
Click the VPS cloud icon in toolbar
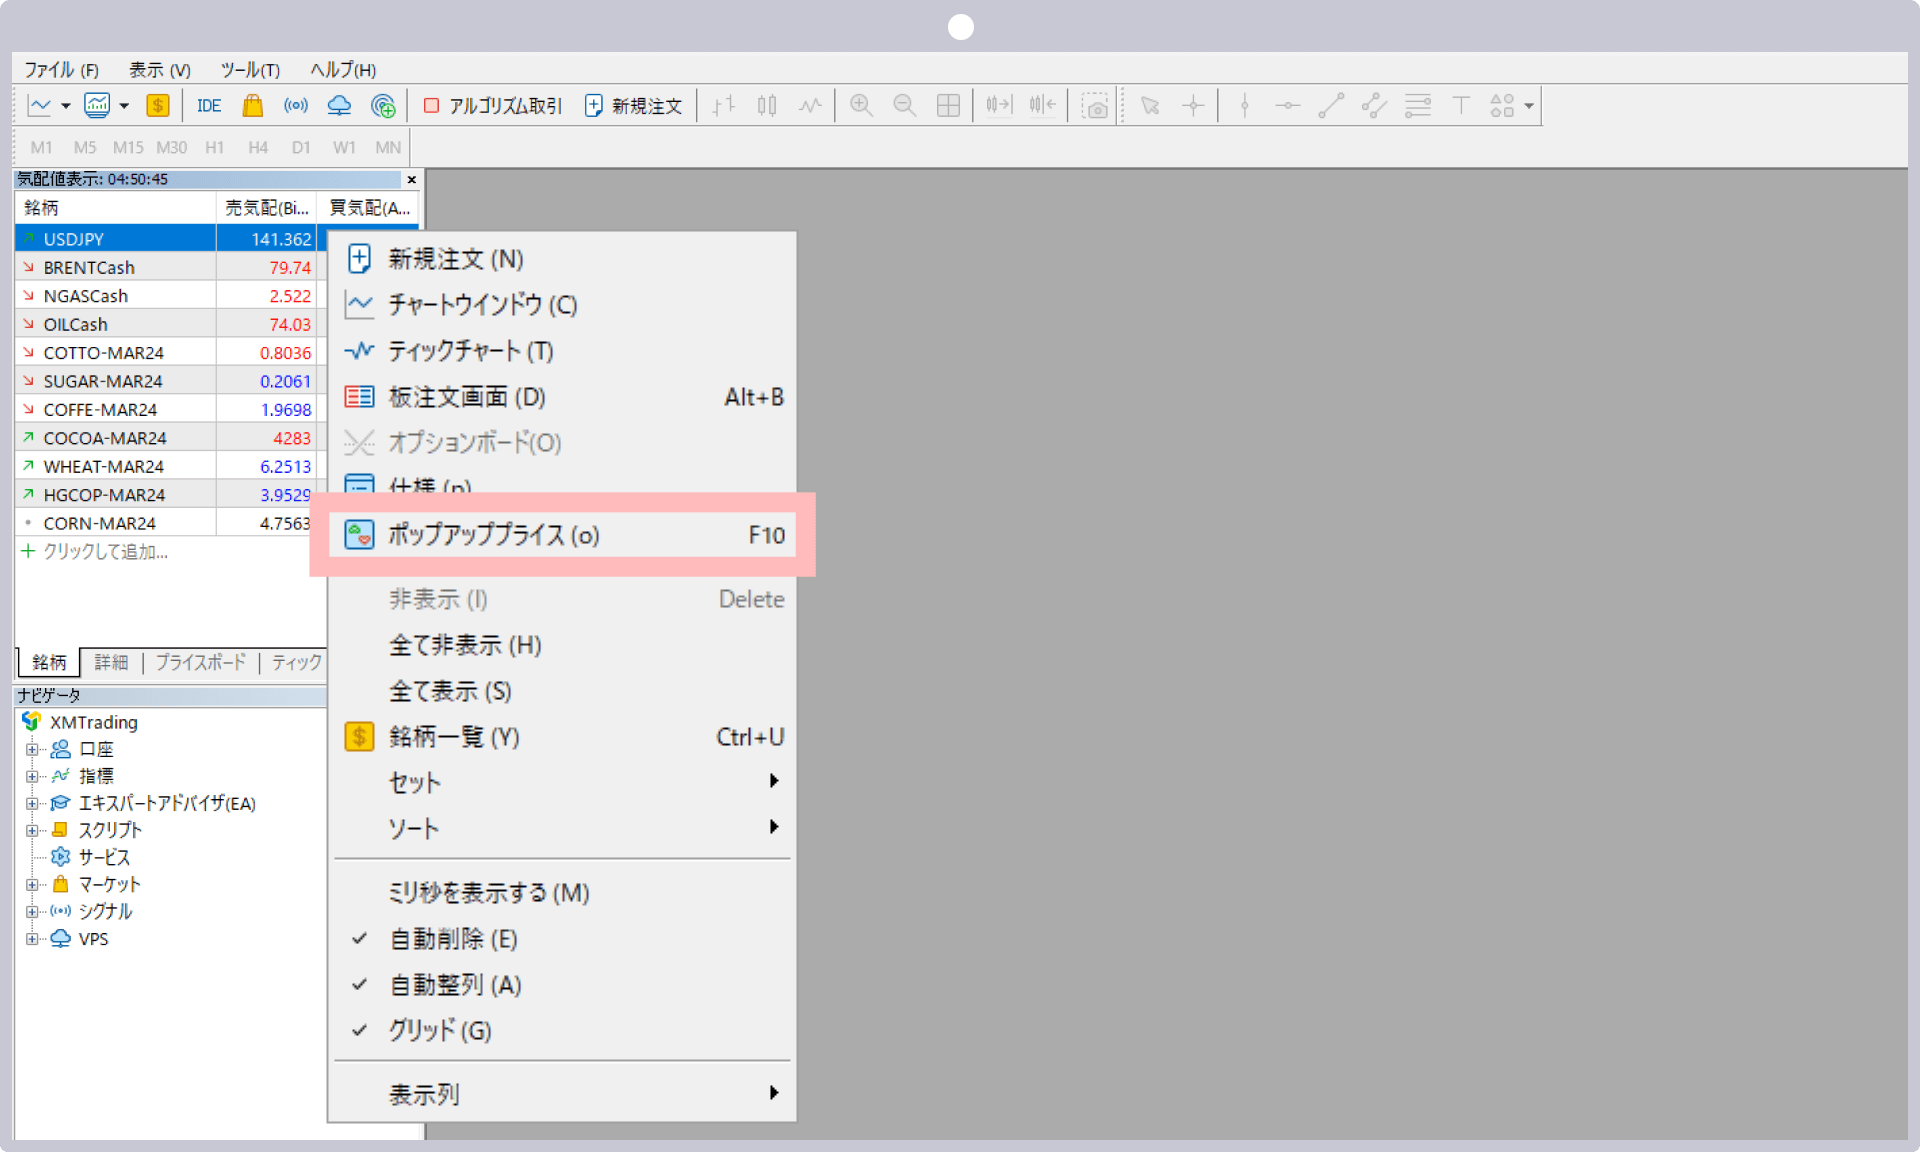339,105
